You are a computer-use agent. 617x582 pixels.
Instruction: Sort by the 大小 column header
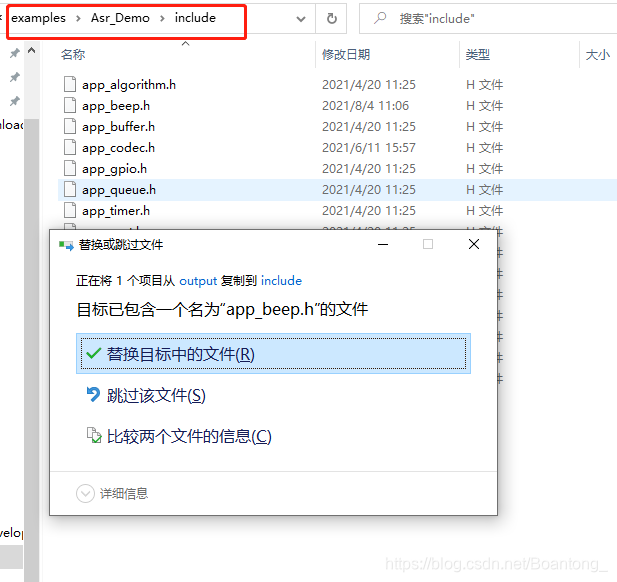pyautogui.click(x=597, y=54)
